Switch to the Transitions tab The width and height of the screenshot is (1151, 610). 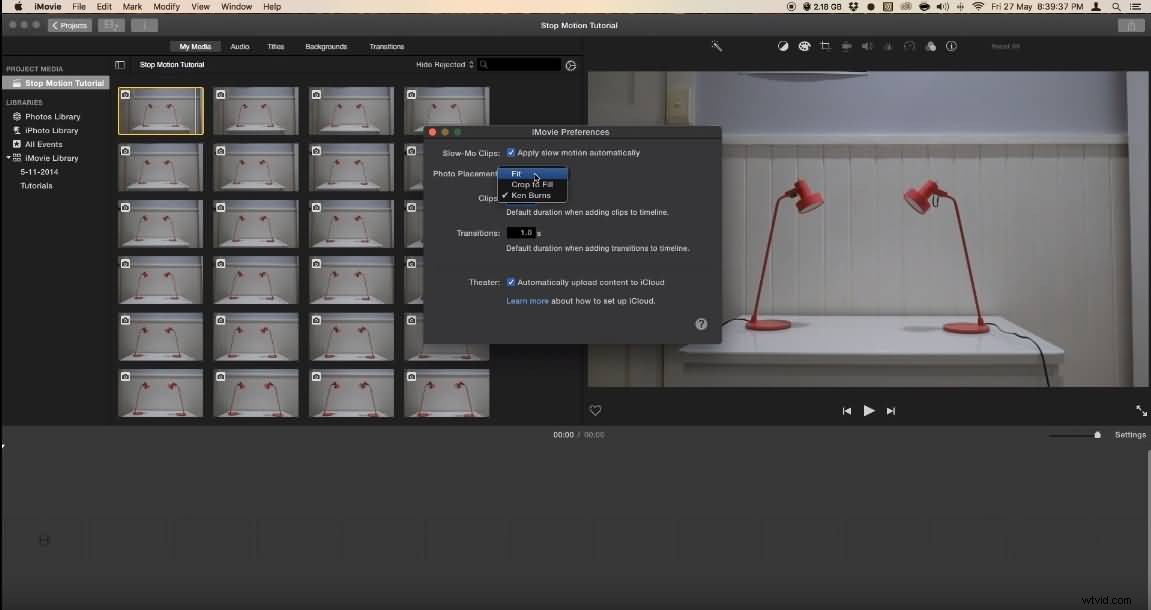pyautogui.click(x=388, y=46)
